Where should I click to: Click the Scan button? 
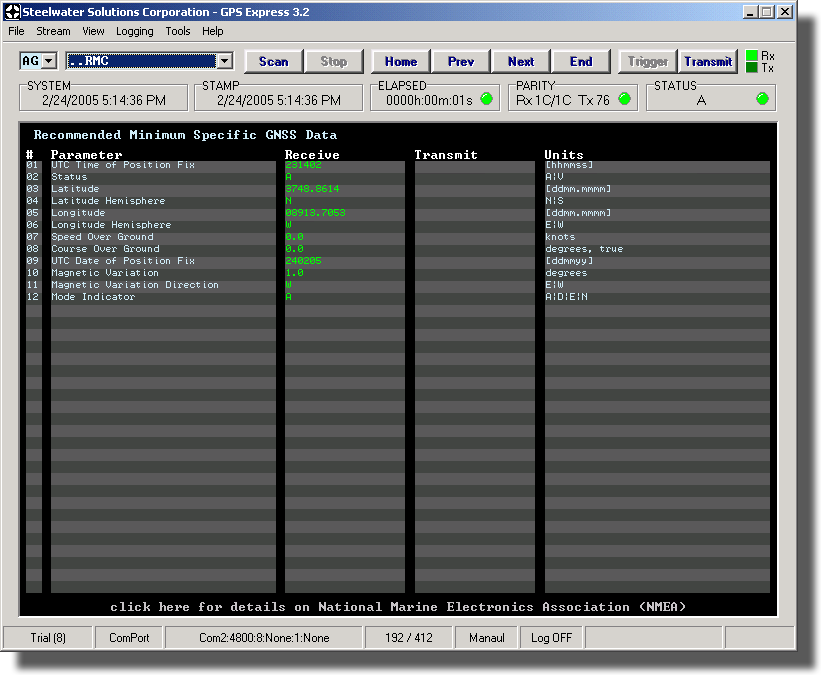coord(274,62)
